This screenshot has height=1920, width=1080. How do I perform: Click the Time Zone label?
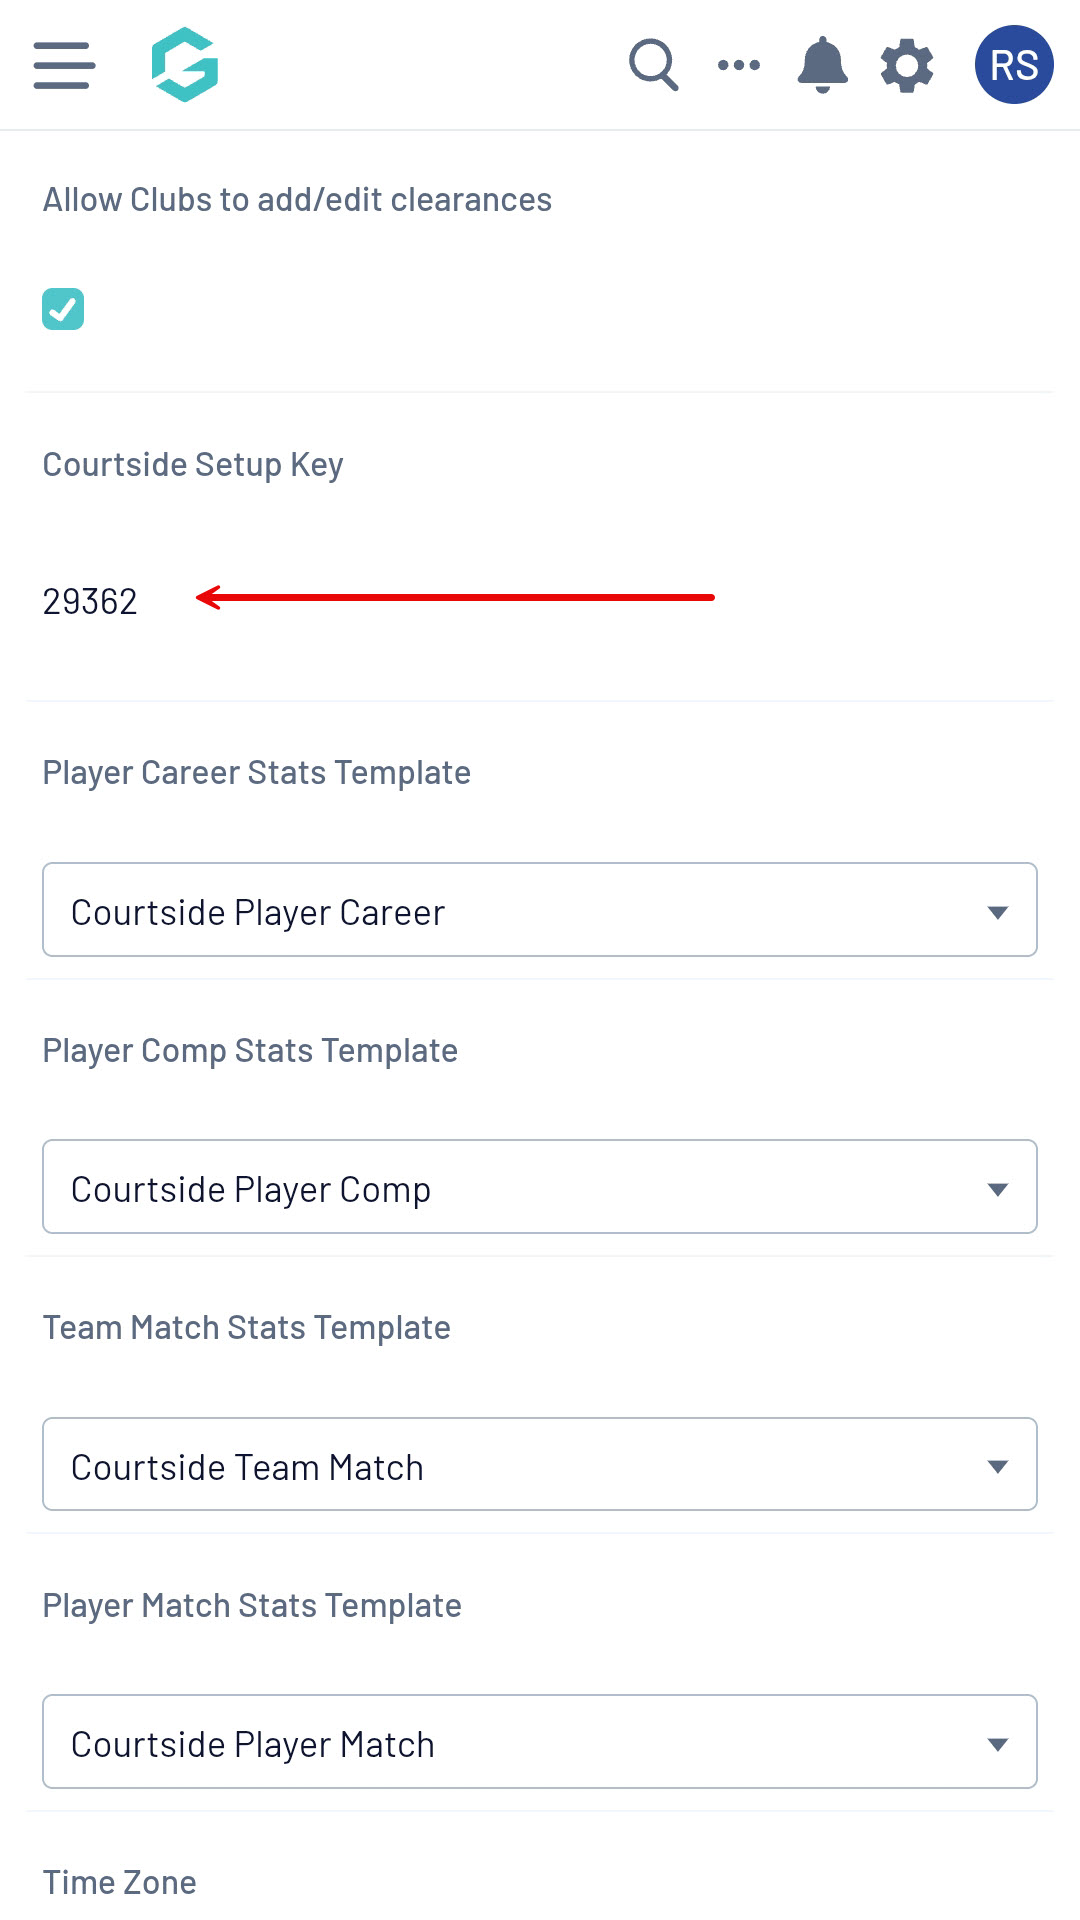click(120, 1882)
